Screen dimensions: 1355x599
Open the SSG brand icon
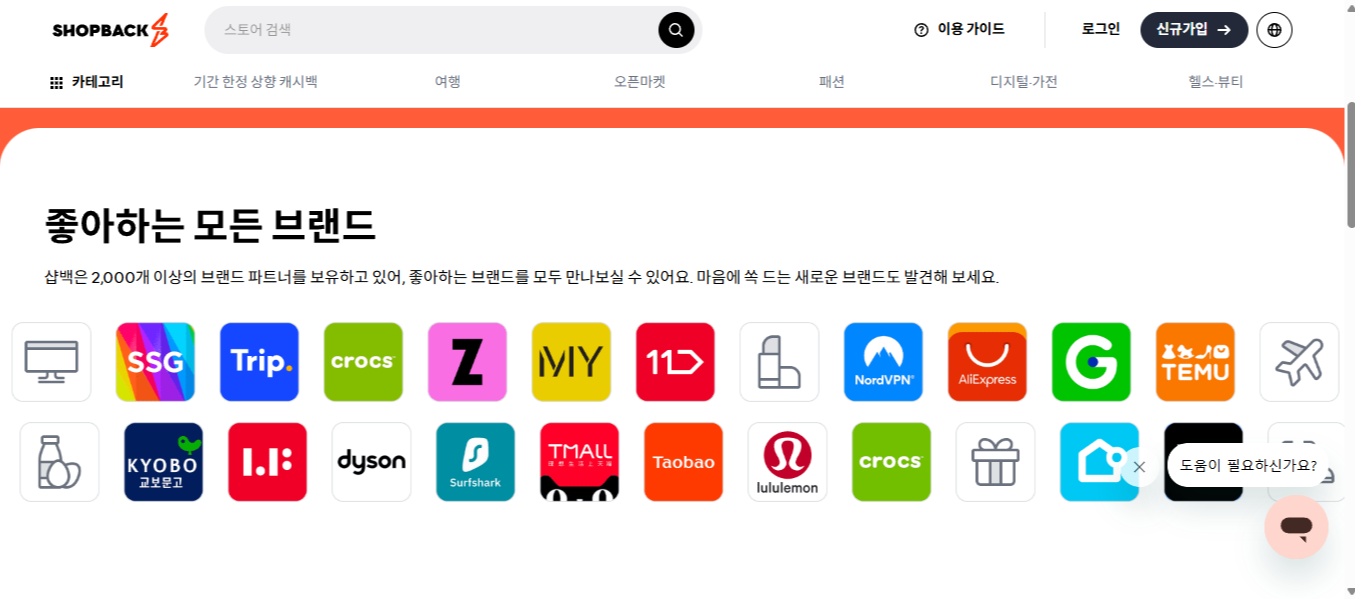(155, 362)
